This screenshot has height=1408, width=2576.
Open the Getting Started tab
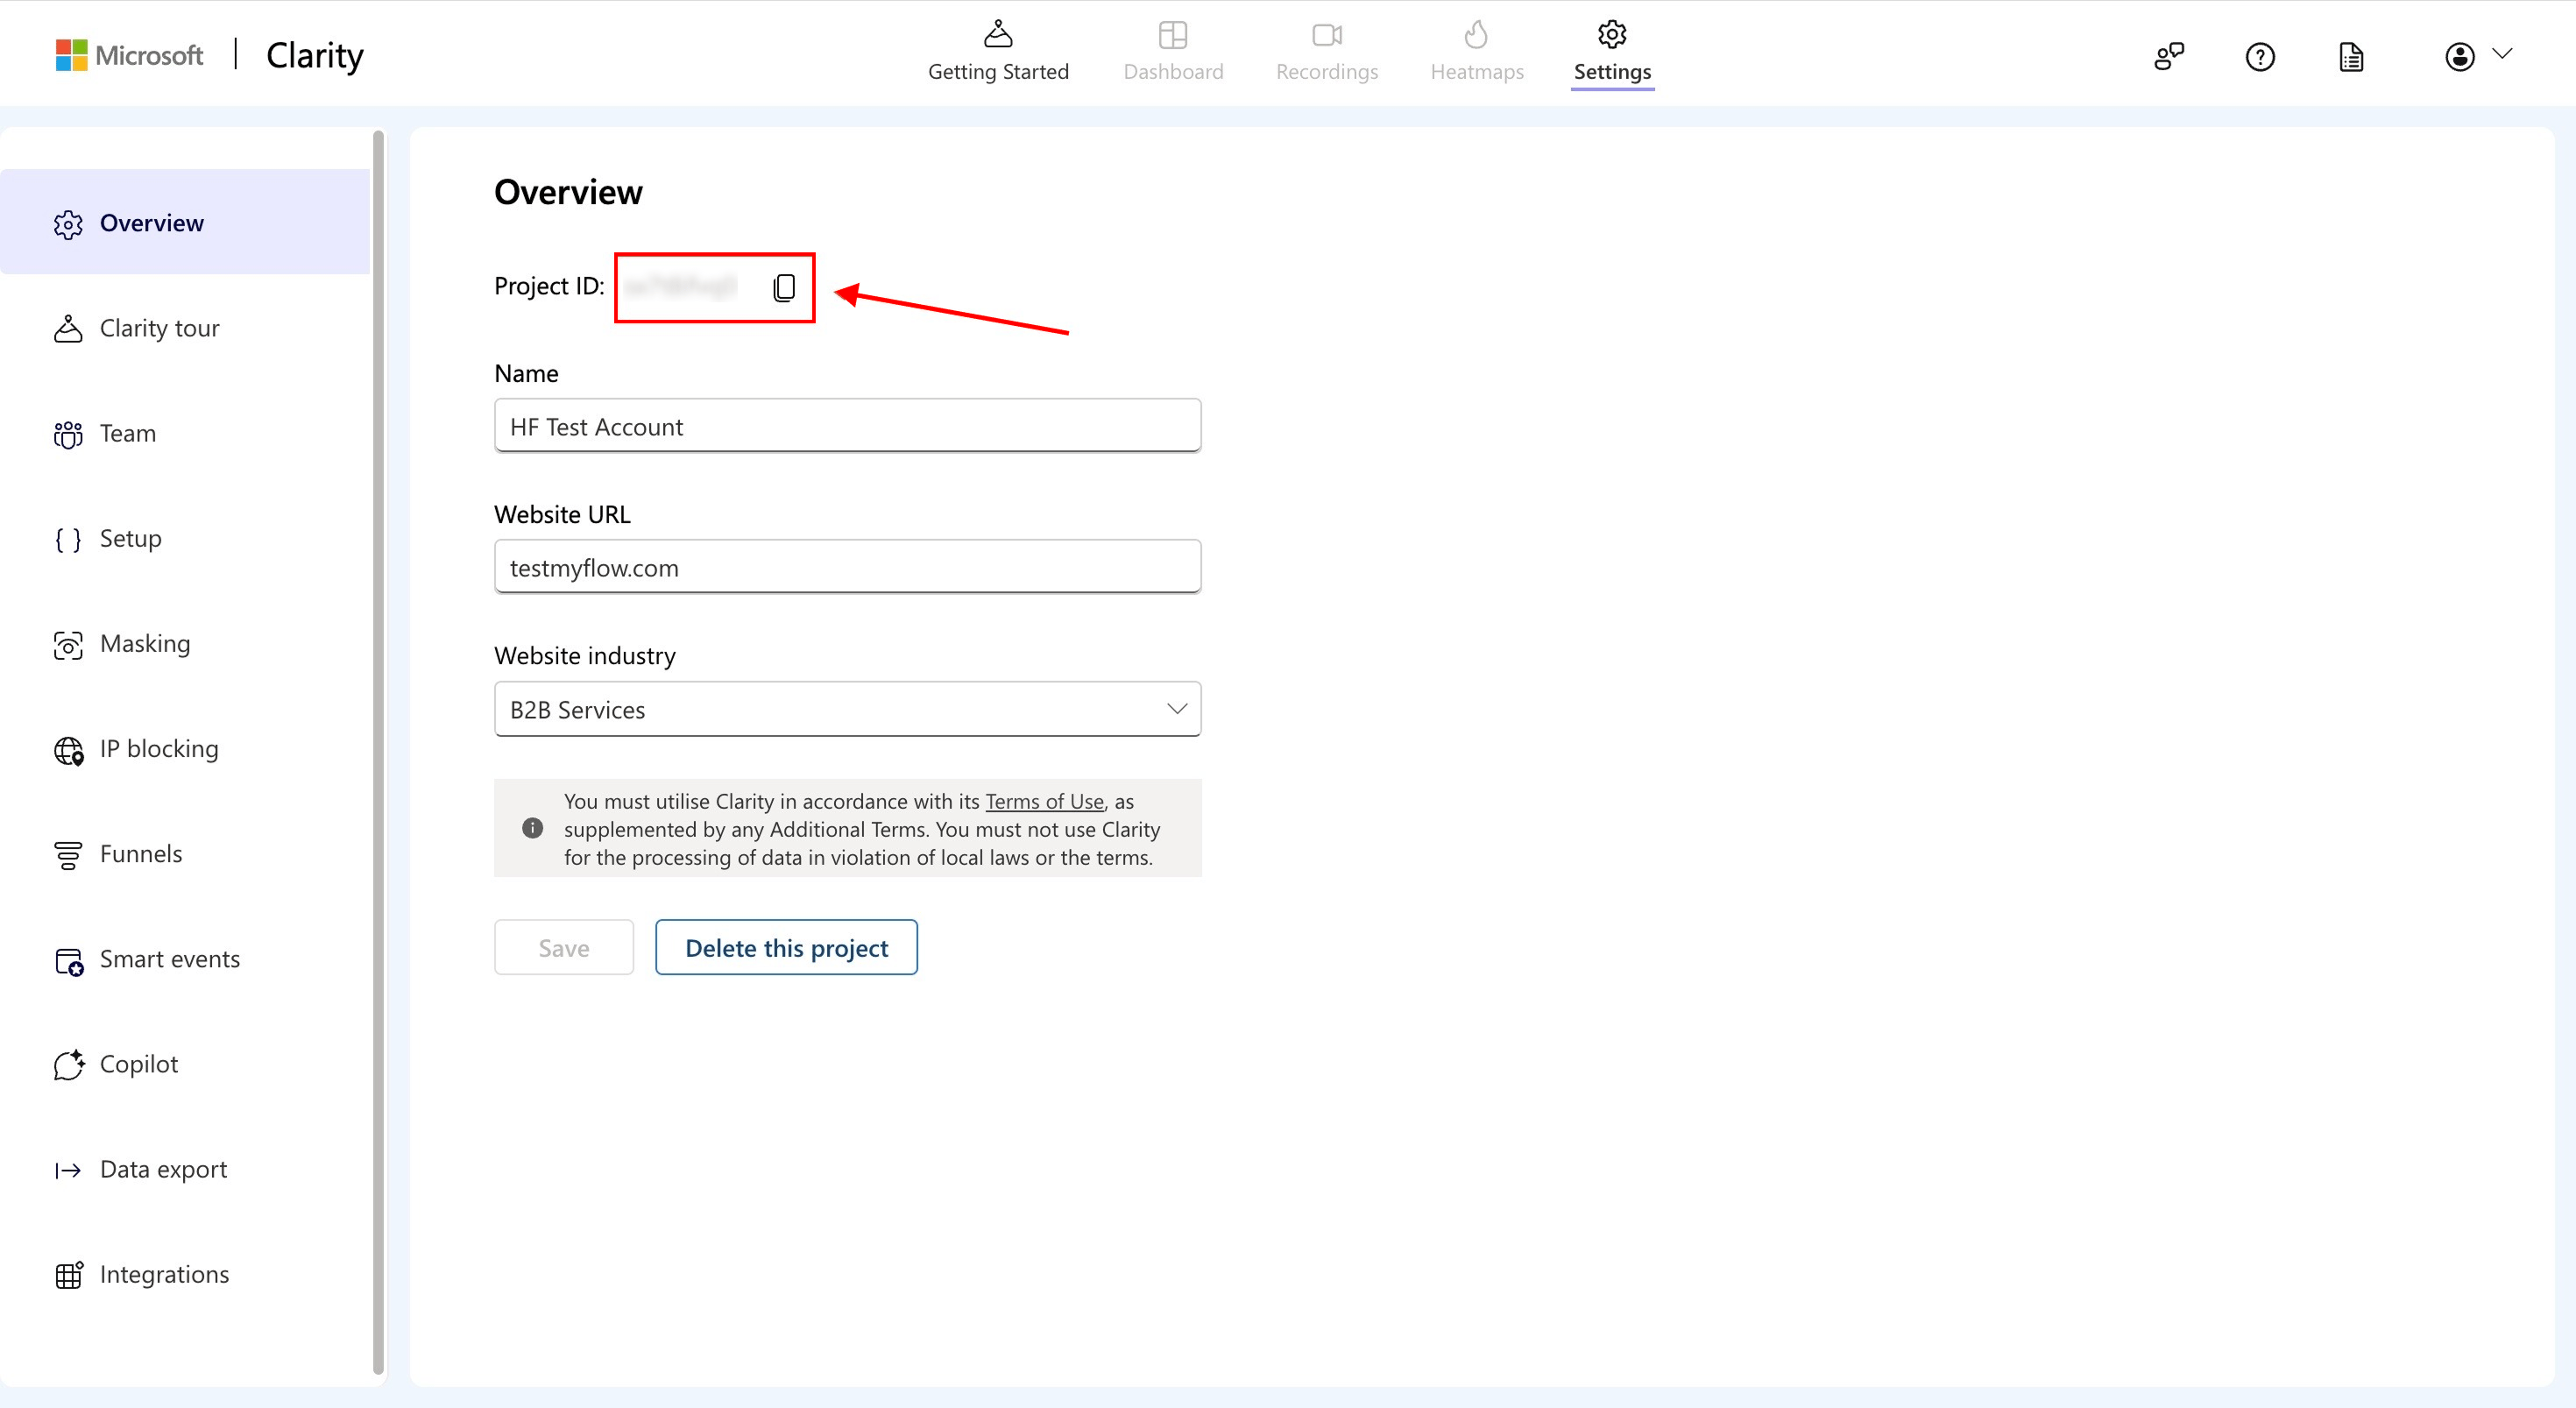coord(998,52)
